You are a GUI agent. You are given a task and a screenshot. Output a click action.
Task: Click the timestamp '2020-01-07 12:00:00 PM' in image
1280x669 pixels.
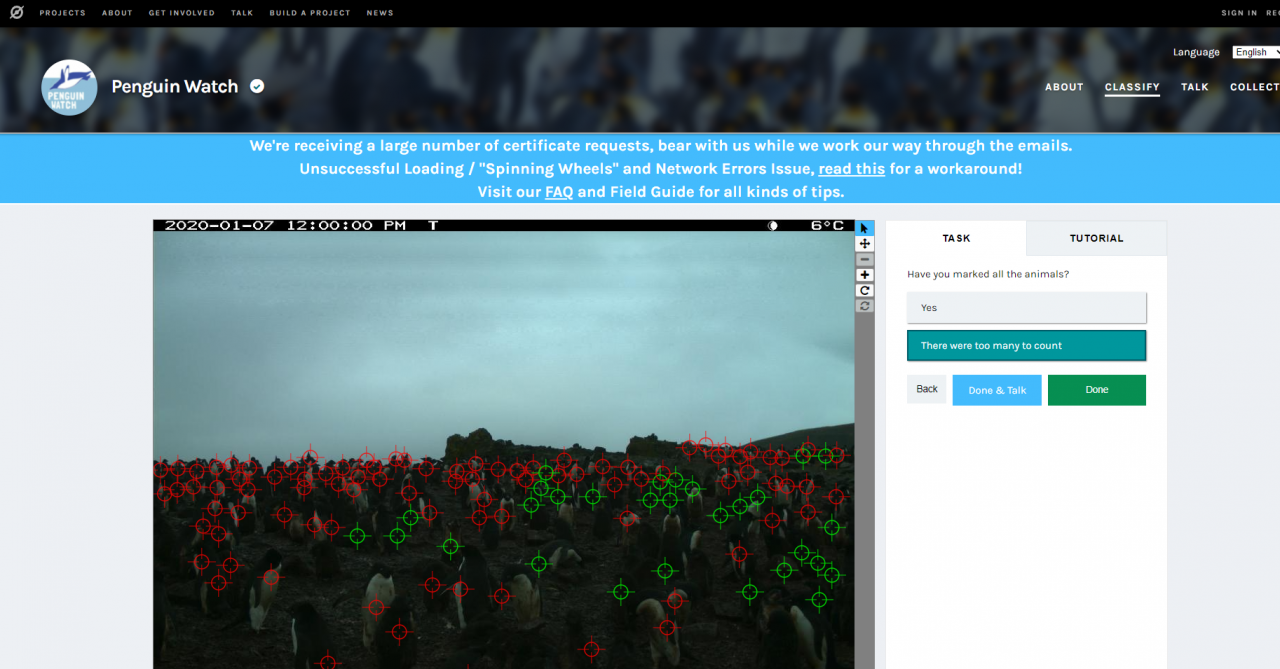286,226
